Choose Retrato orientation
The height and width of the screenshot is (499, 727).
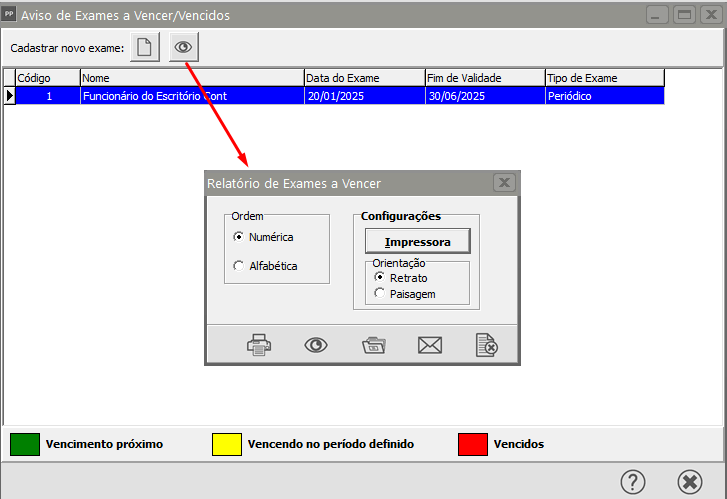click(379, 277)
